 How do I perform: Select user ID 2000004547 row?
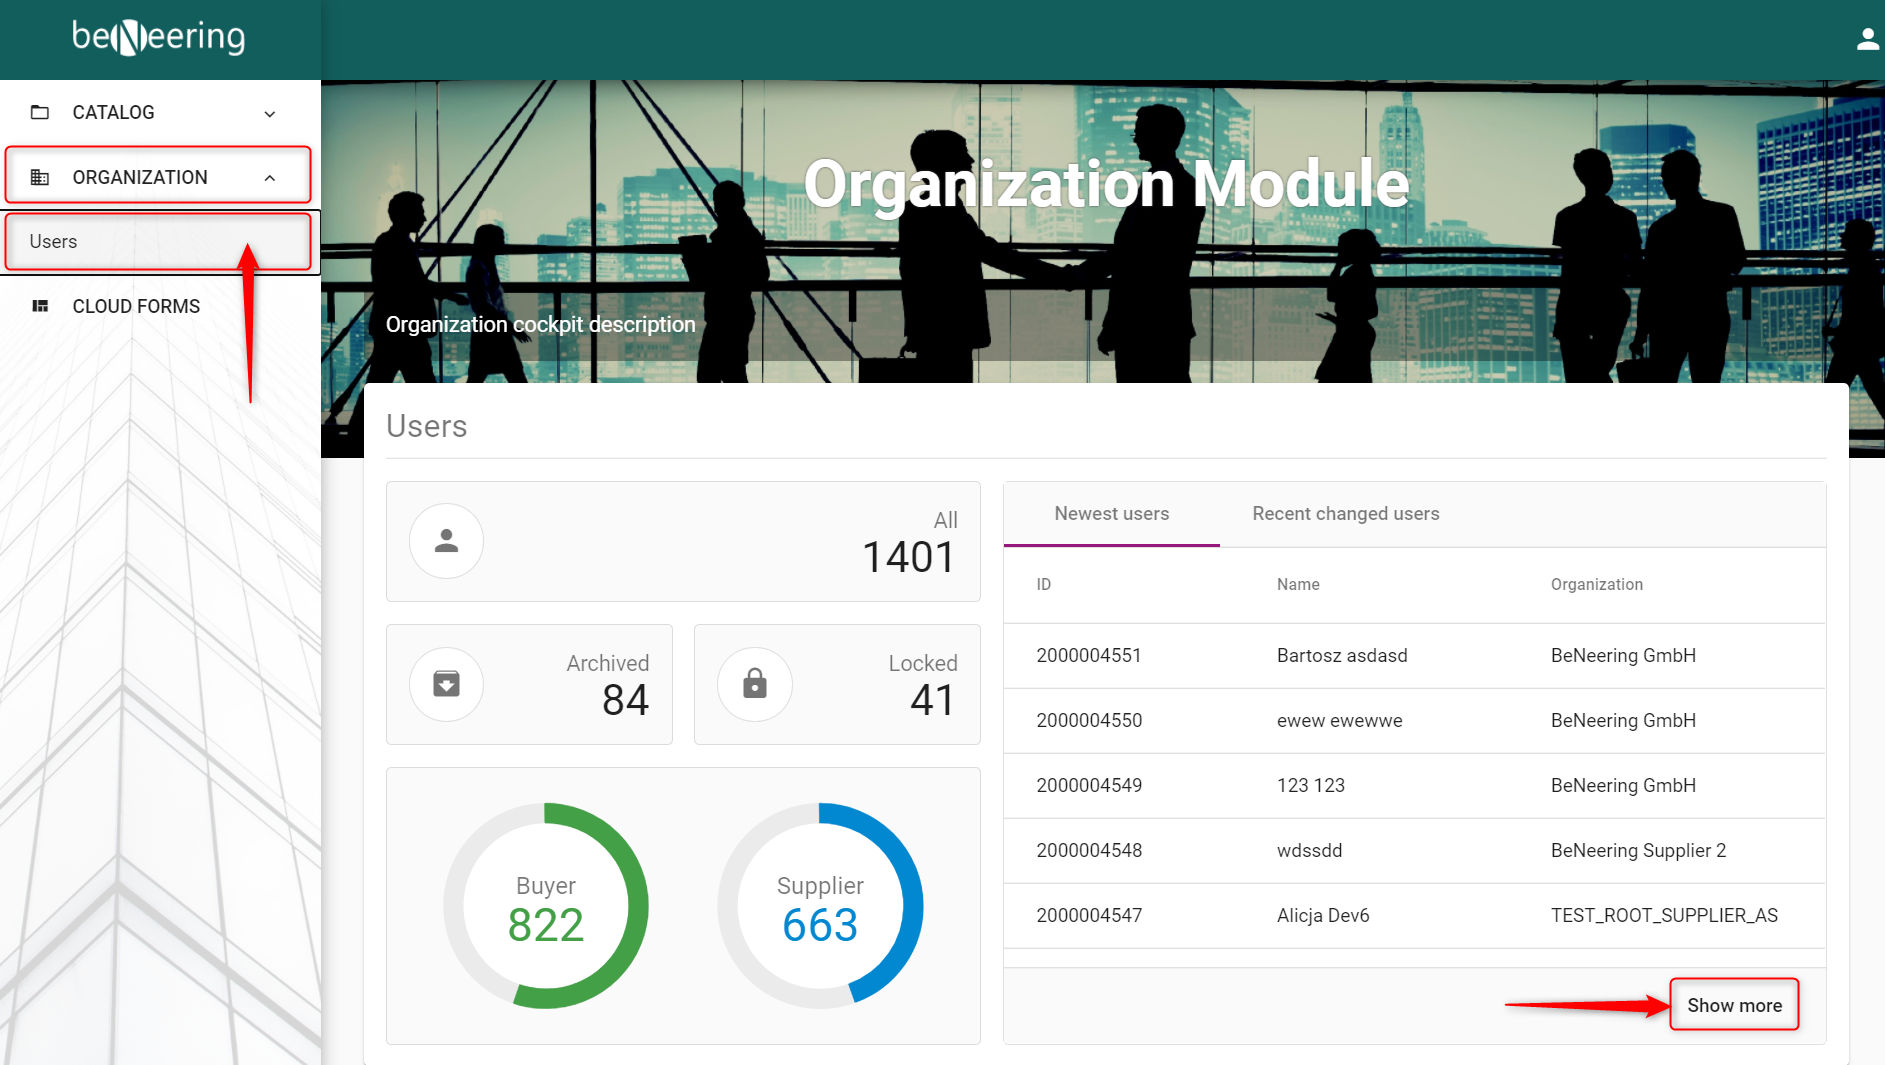[1089, 916]
